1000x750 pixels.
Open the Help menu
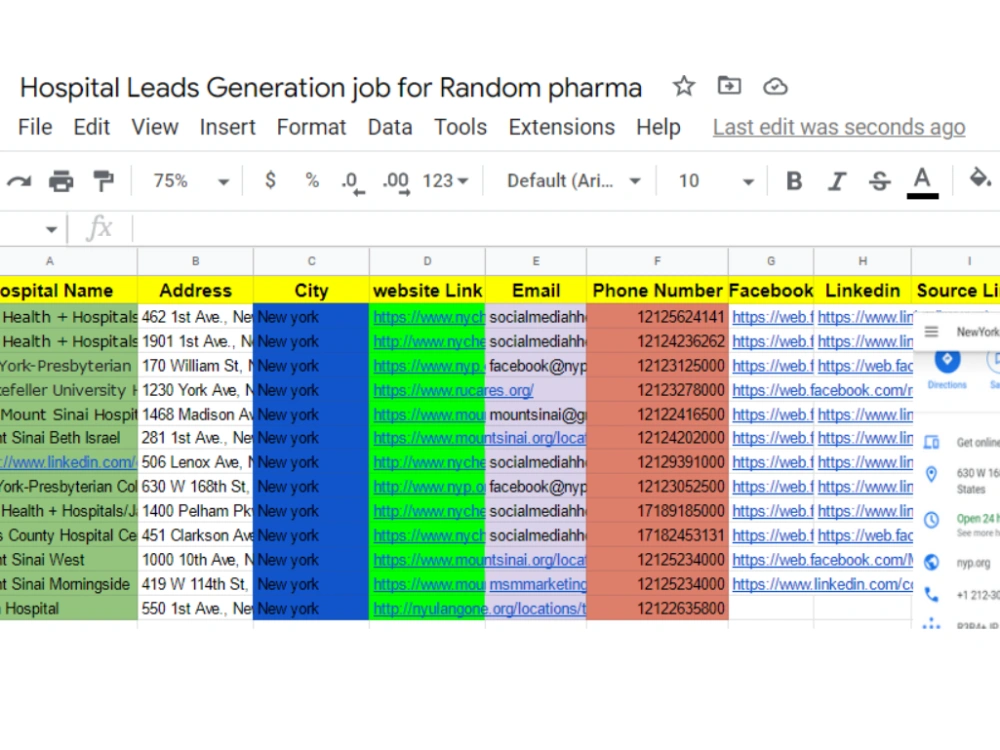pyautogui.click(x=658, y=127)
